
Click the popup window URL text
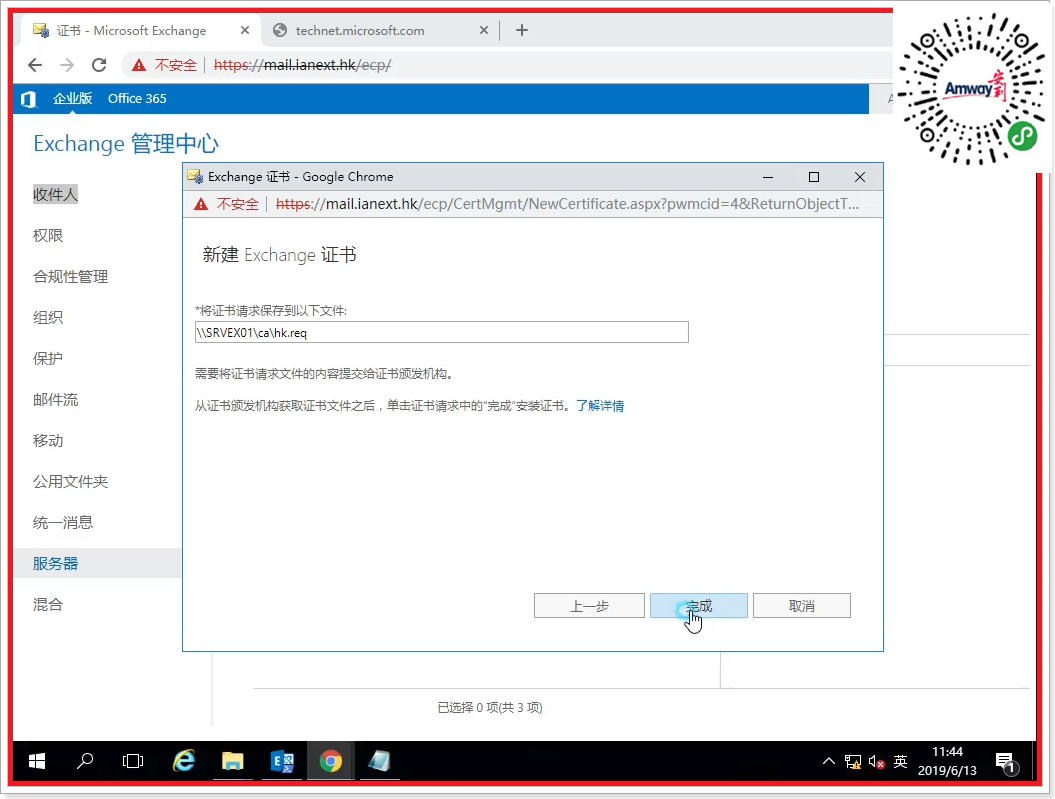pyautogui.click(x=567, y=204)
